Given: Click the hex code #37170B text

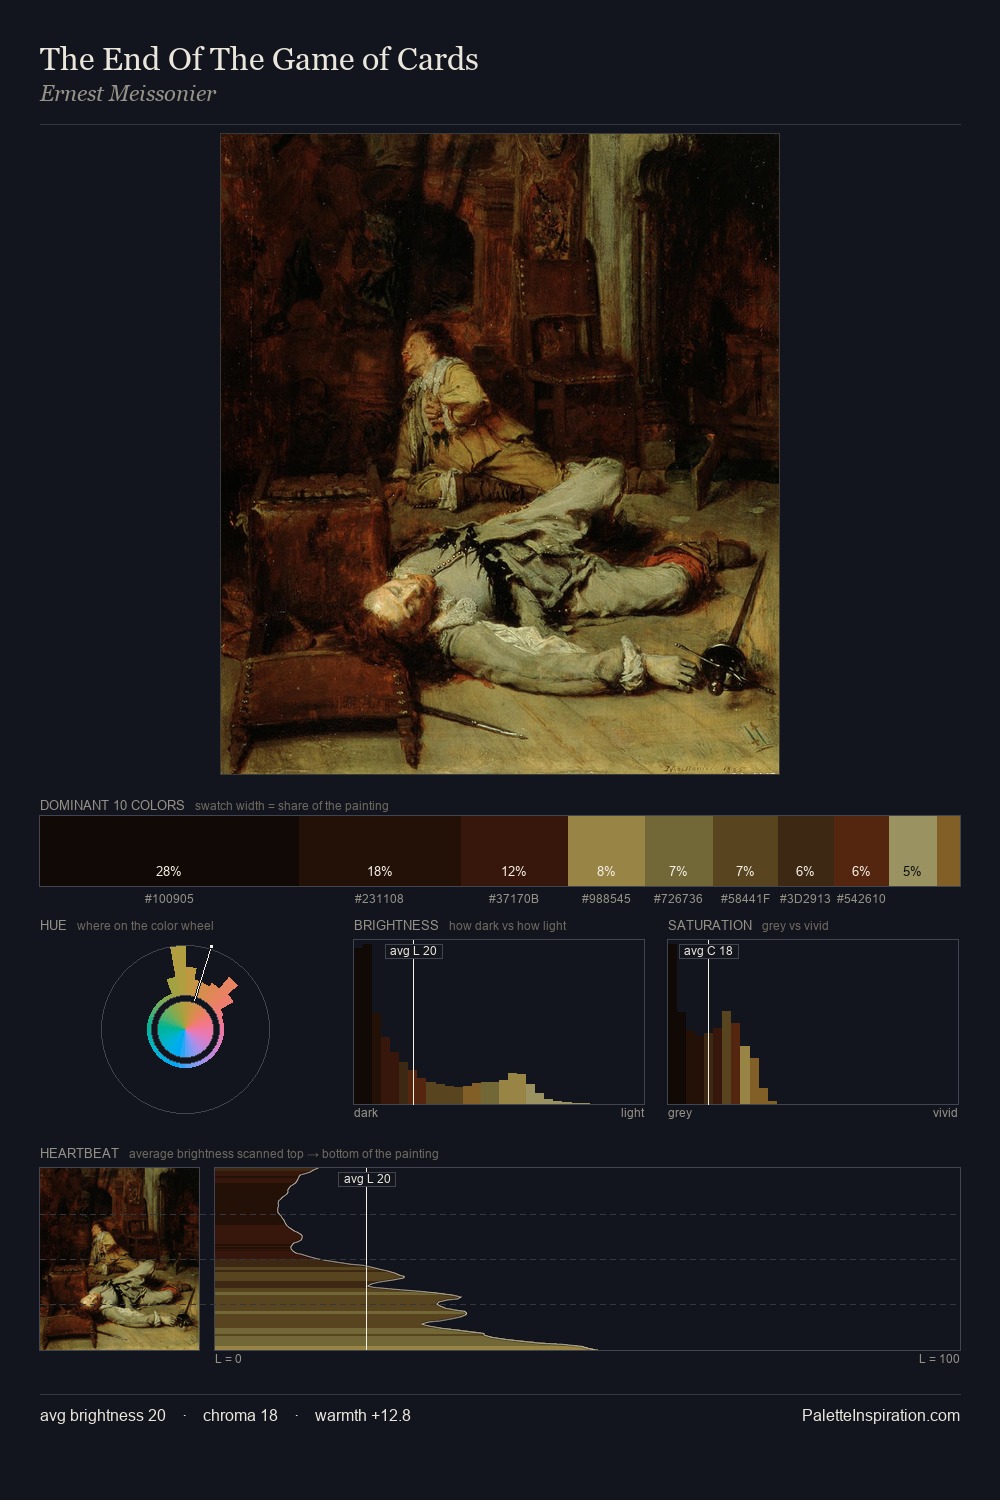Looking at the screenshot, I should (514, 899).
